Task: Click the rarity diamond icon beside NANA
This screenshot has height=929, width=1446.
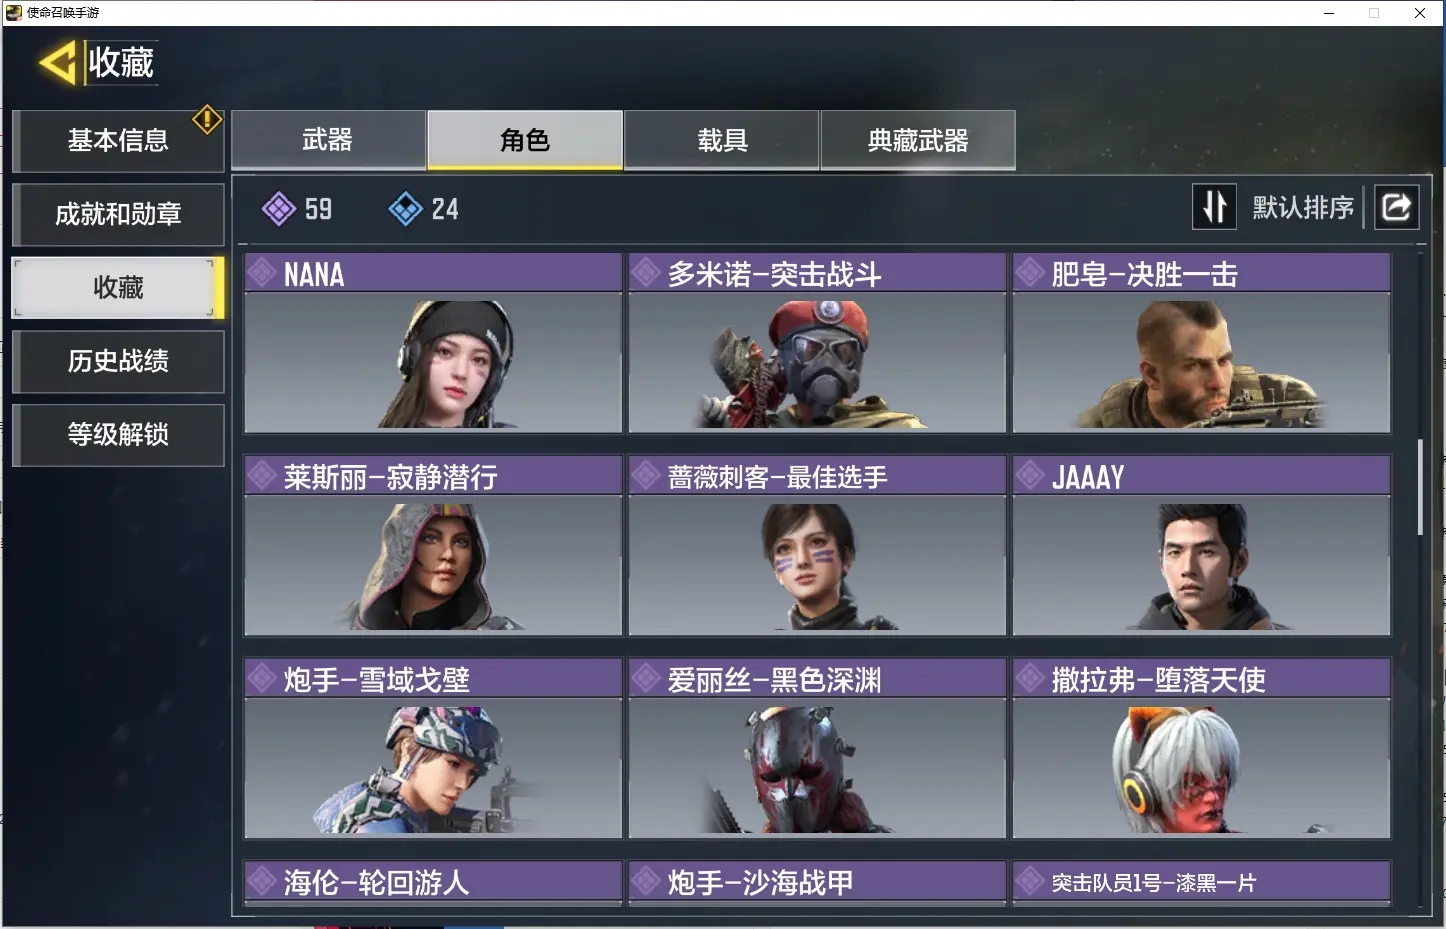Action: (x=262, y=273)
